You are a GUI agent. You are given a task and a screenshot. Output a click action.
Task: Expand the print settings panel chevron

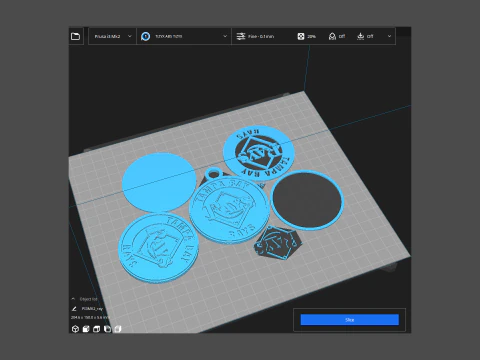(389, 36)
